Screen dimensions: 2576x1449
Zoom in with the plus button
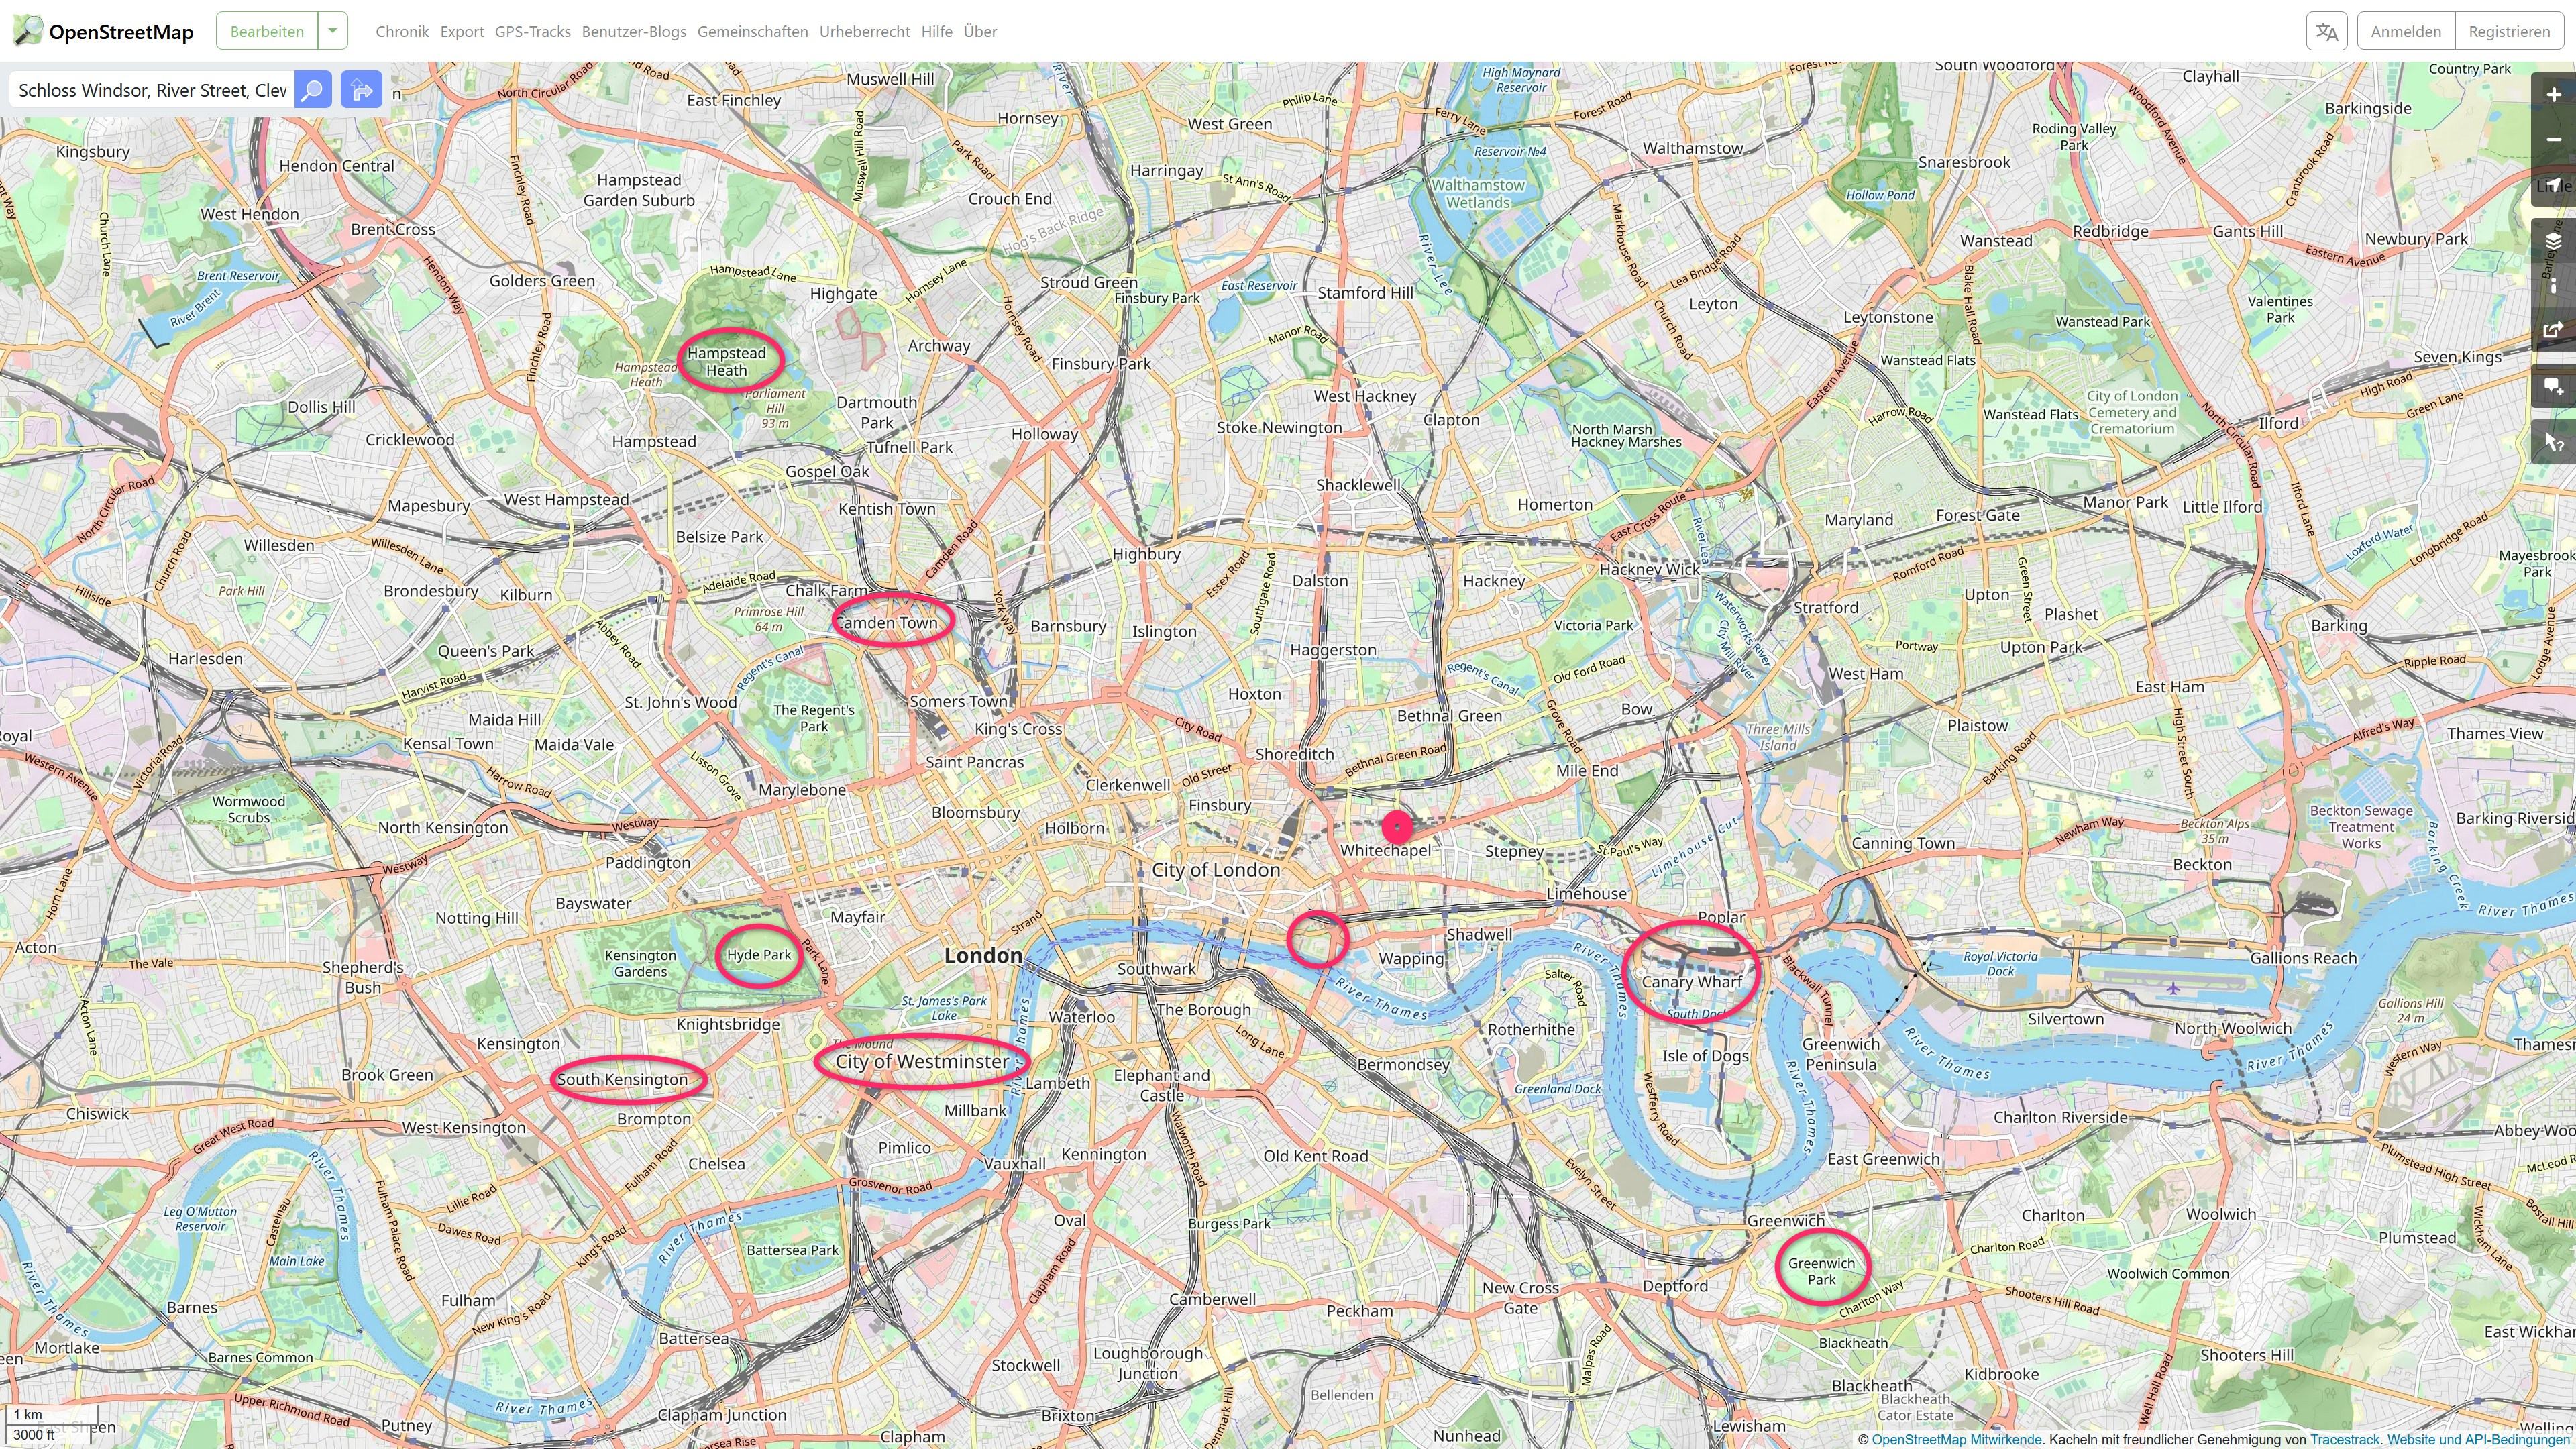pyautogui.click(x=2553, y=95)
